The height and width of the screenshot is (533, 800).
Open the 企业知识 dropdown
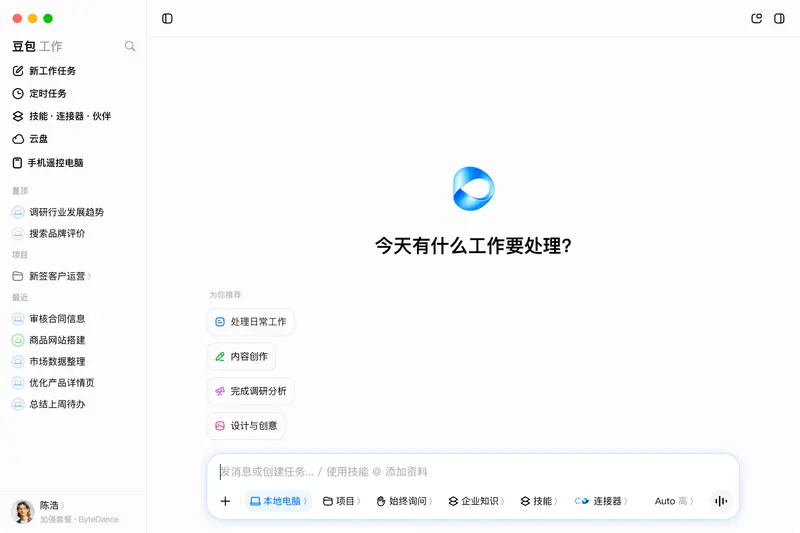(x=476, y=501)
